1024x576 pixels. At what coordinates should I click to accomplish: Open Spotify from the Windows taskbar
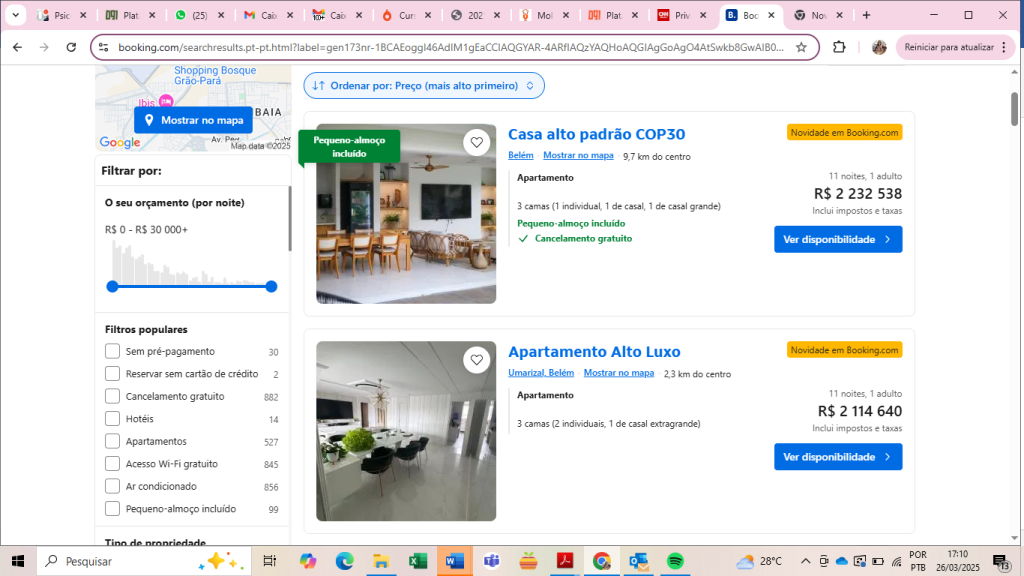(x=675, y=561)
